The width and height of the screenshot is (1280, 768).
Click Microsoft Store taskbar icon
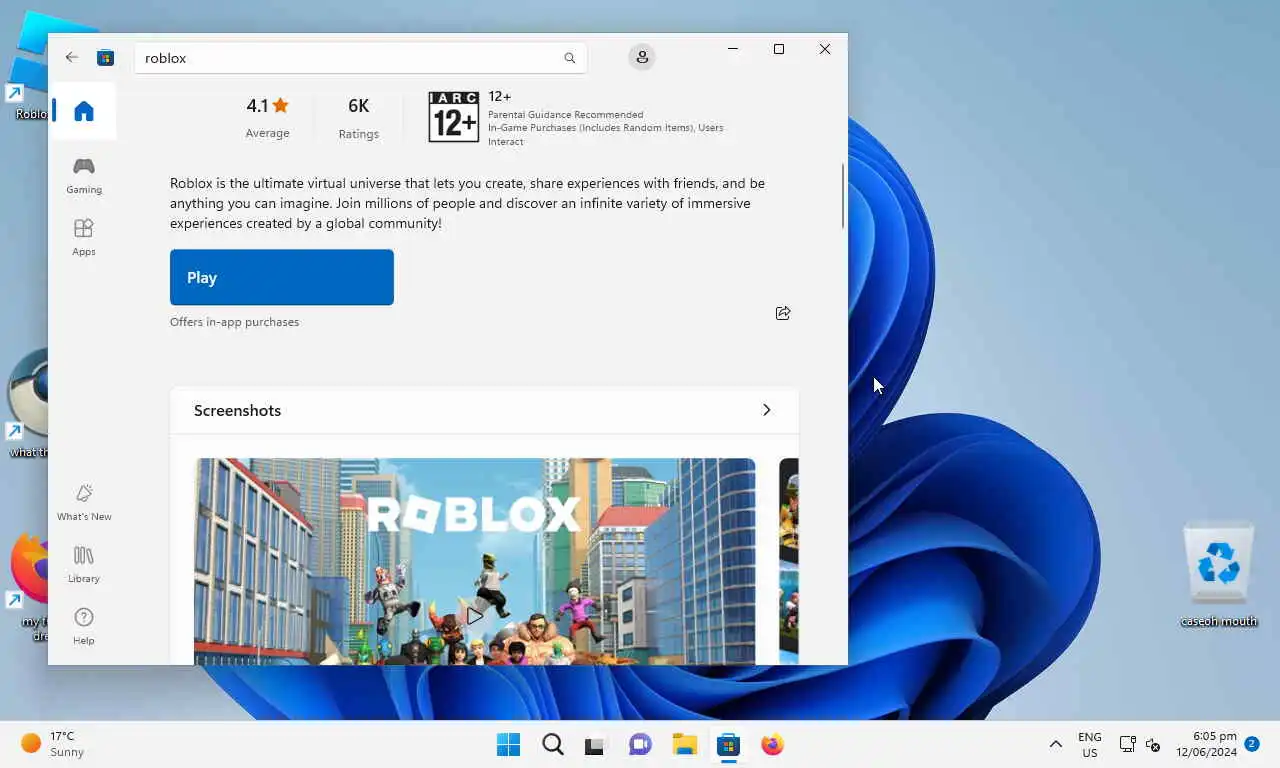click(728, 744)
